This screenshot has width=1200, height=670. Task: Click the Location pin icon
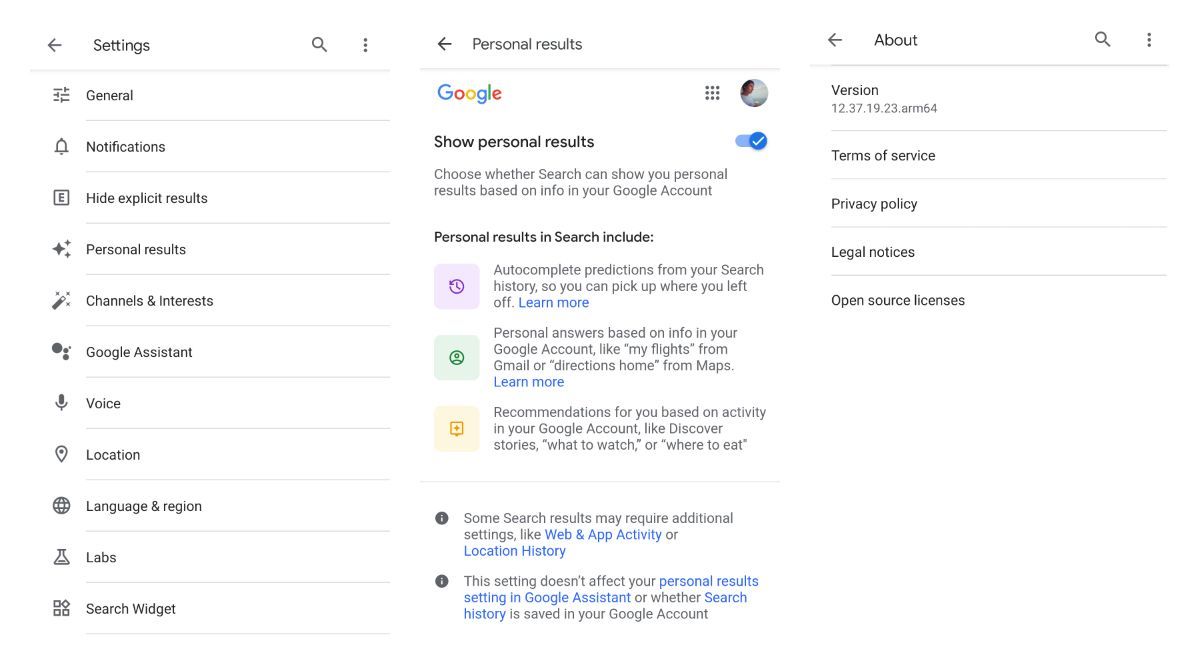click(60, 454)
